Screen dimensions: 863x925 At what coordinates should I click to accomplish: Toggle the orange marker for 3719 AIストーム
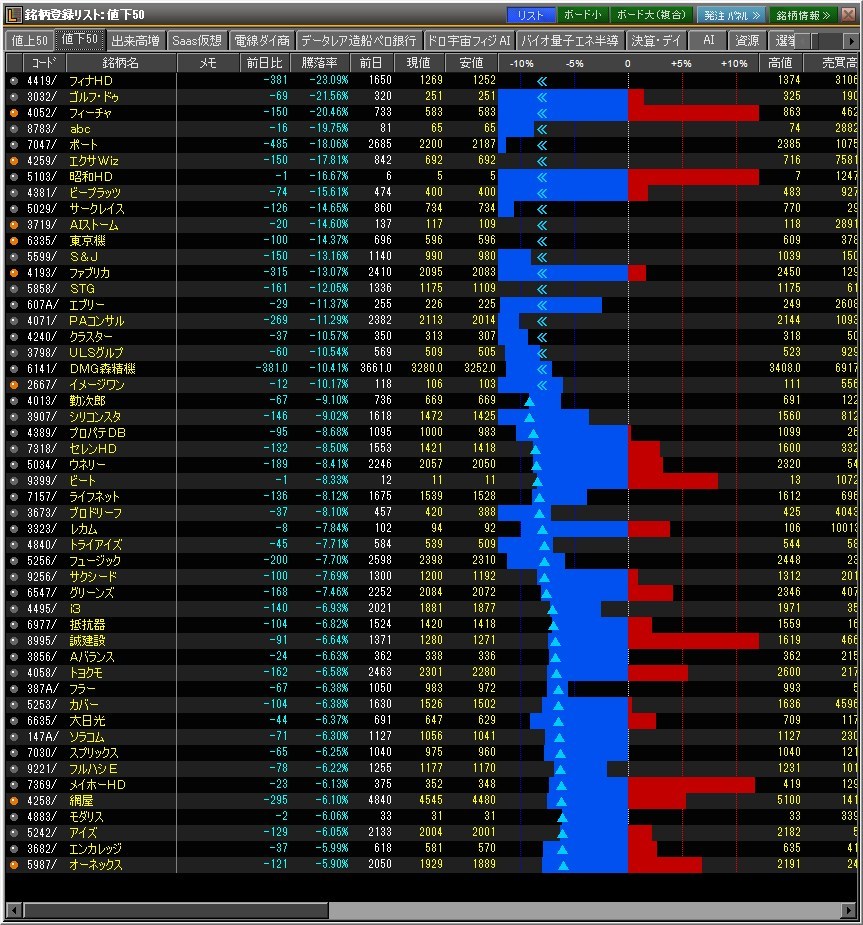[x=14, y=225]
